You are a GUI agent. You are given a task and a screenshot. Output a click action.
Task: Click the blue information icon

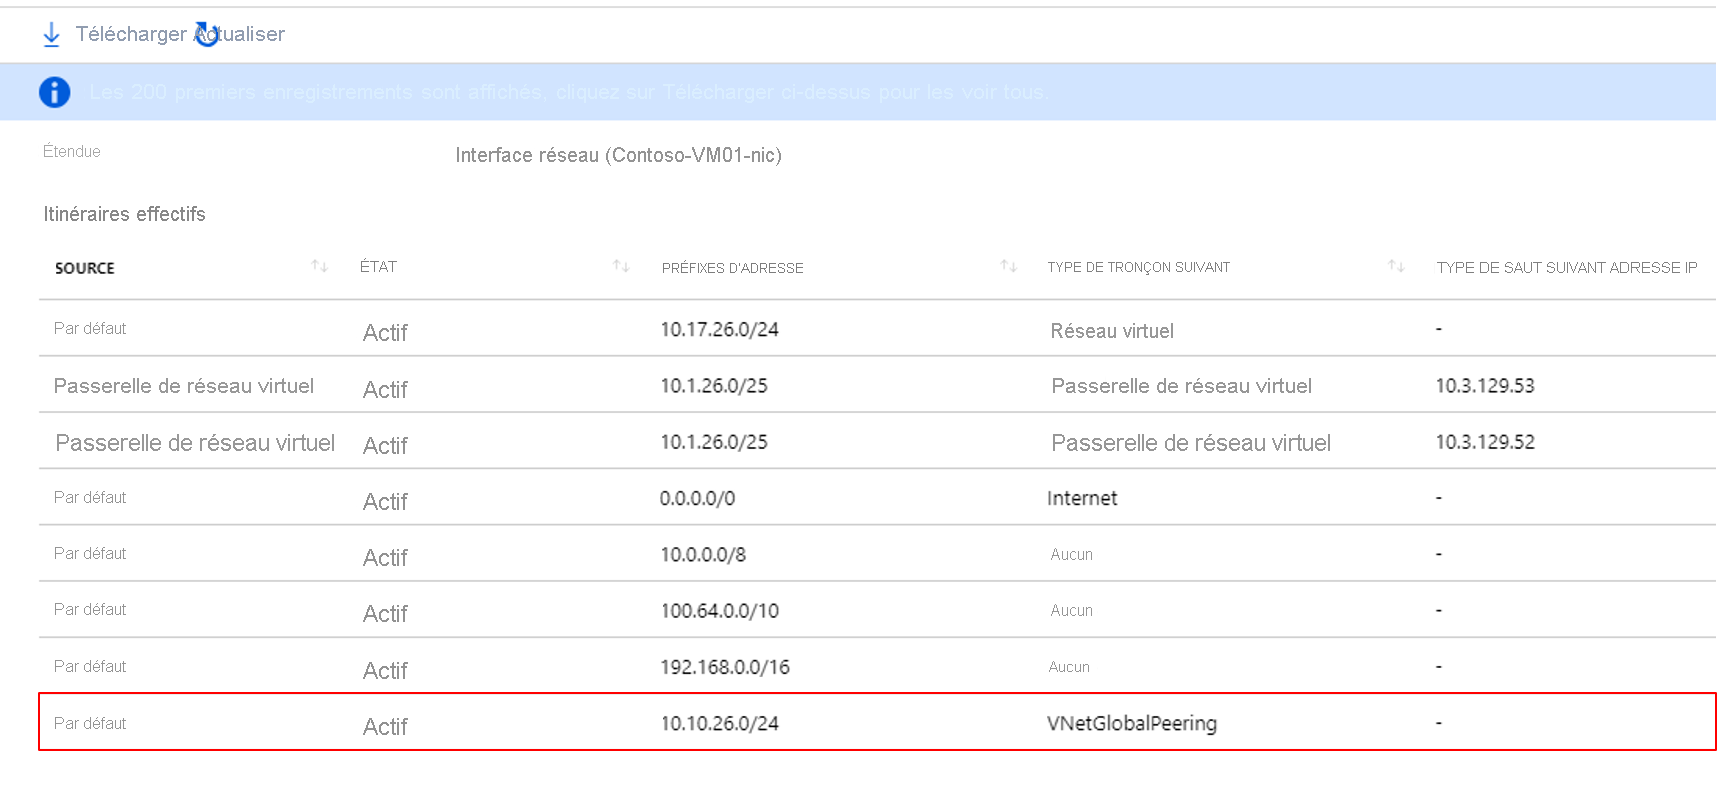[54, 92]
